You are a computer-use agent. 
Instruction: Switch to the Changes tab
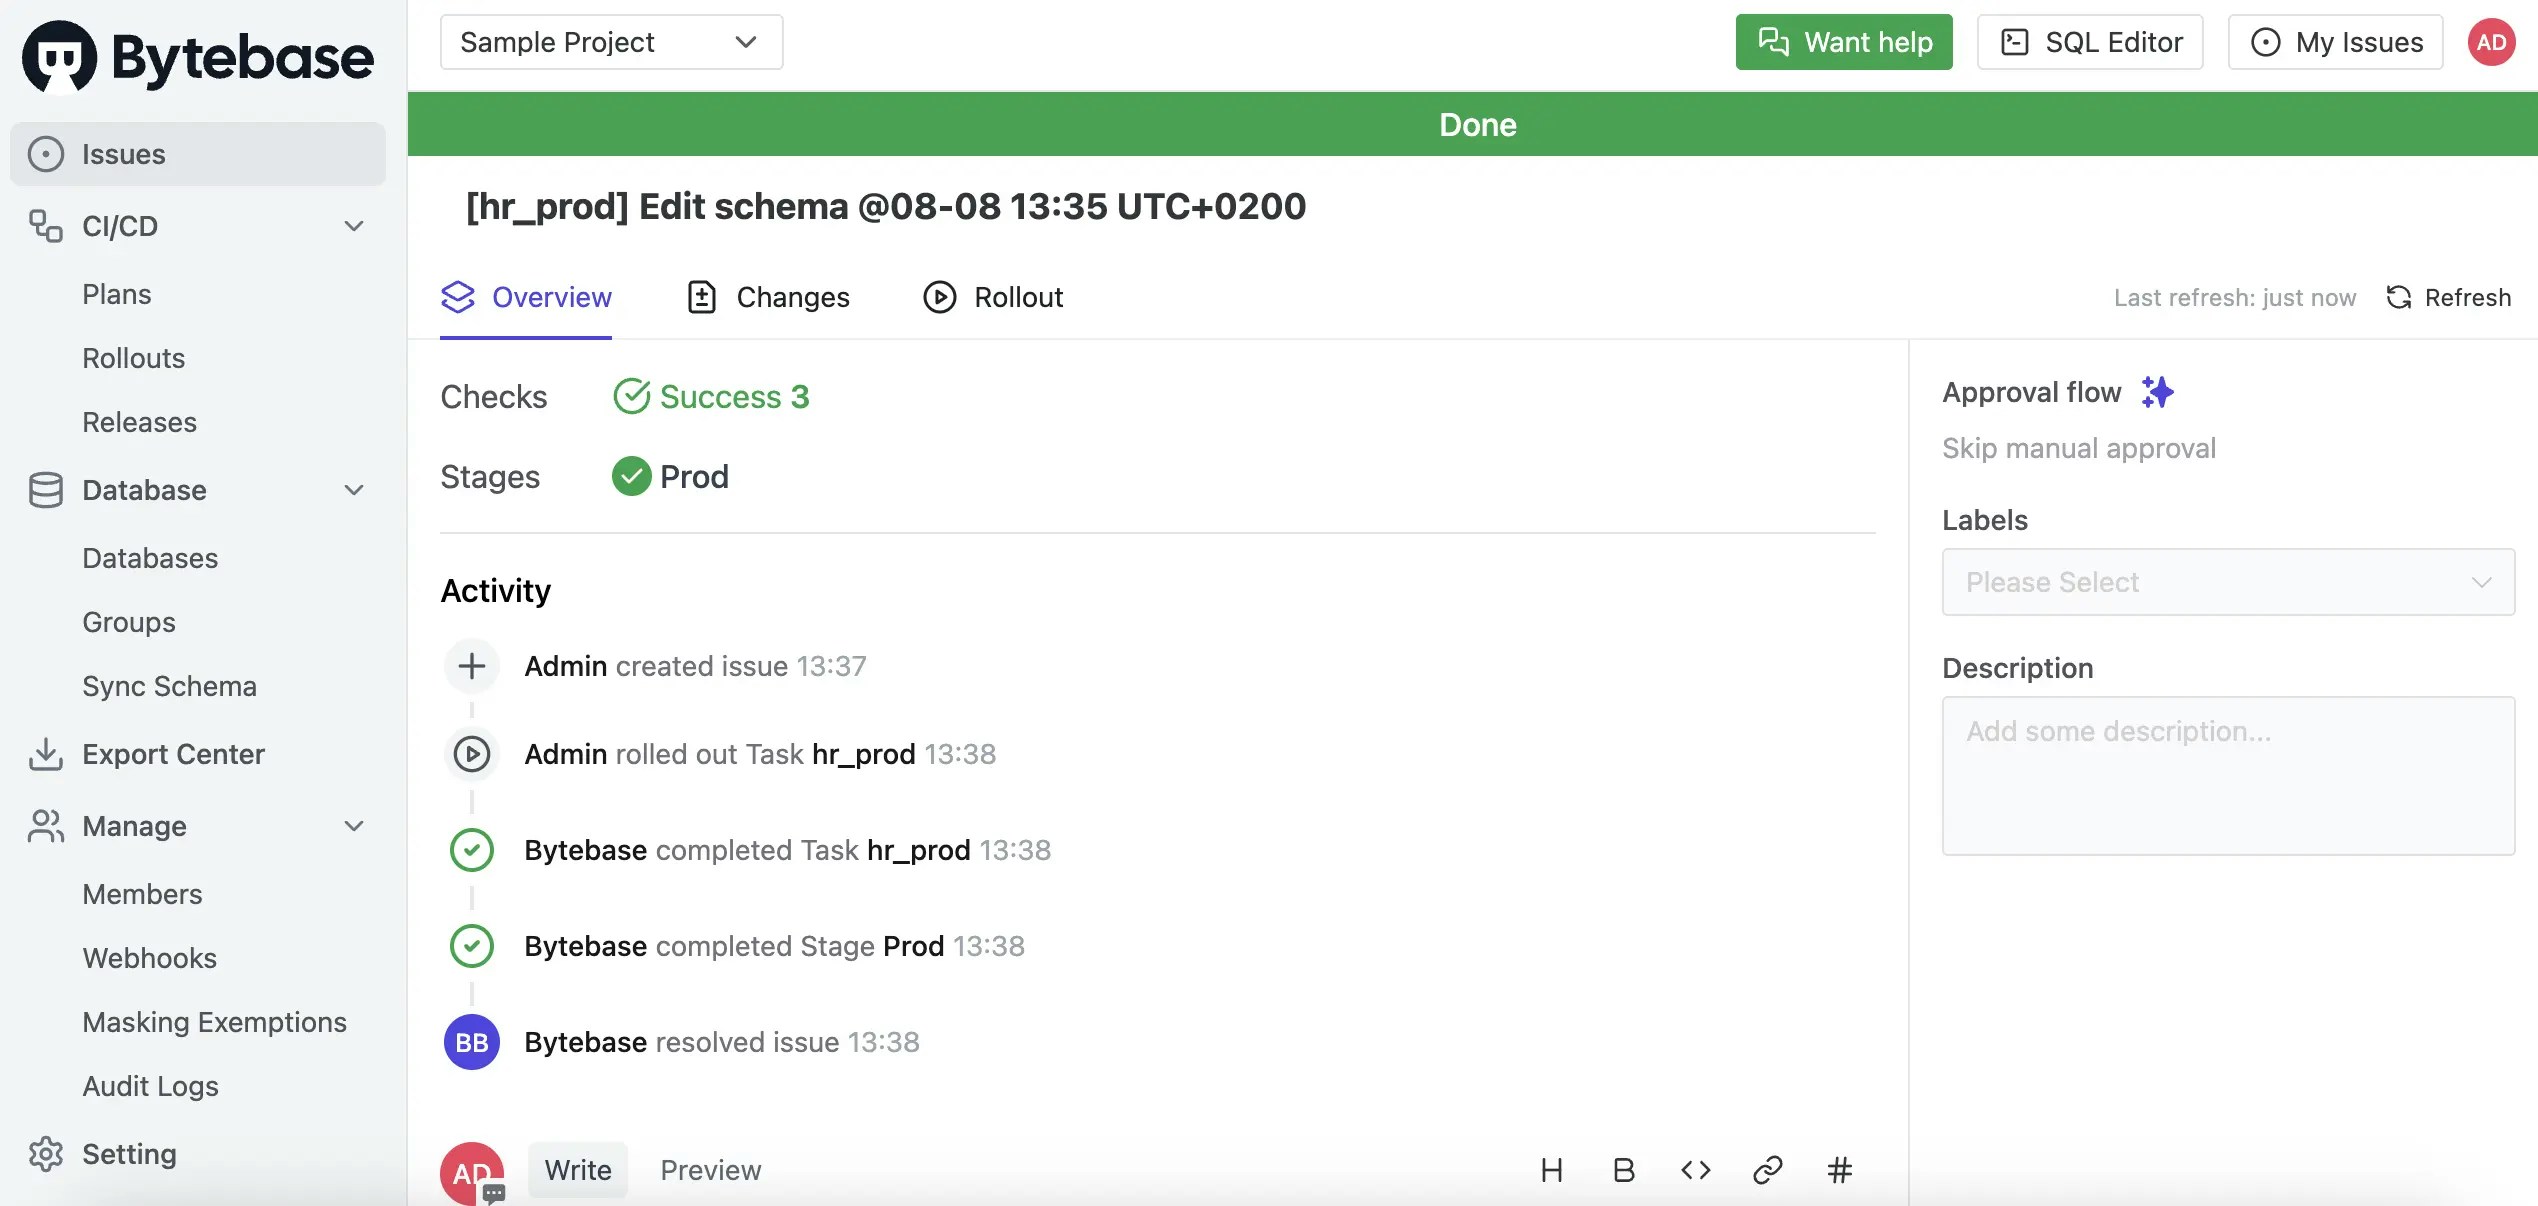pos(768,297)
